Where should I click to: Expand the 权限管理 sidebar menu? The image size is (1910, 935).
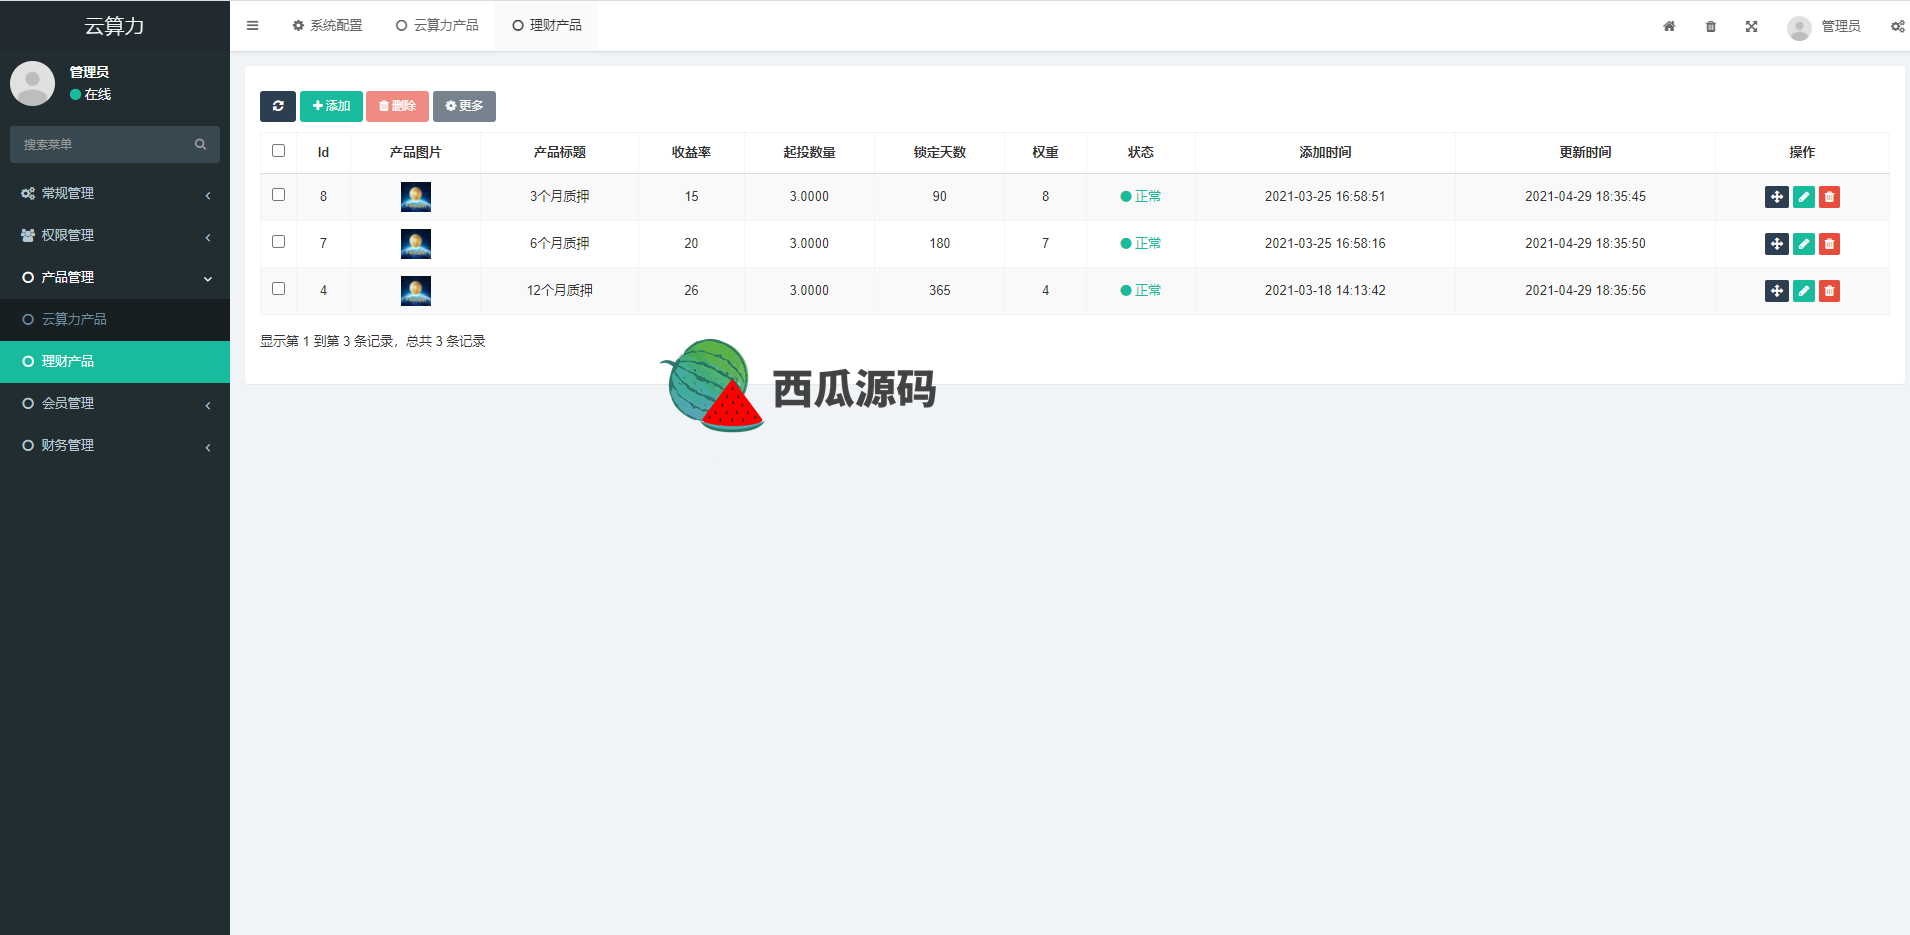(x=115, y=235)
